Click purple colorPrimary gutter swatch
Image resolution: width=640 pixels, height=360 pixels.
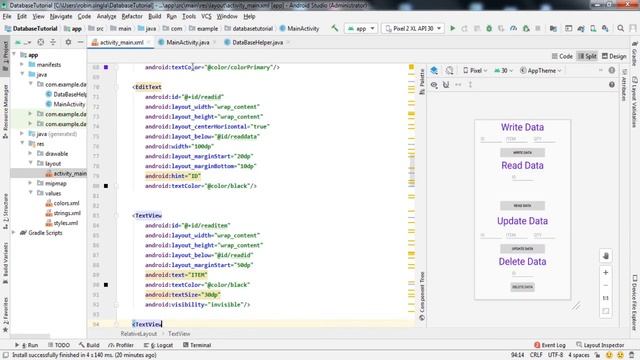(x=106, y=67)
